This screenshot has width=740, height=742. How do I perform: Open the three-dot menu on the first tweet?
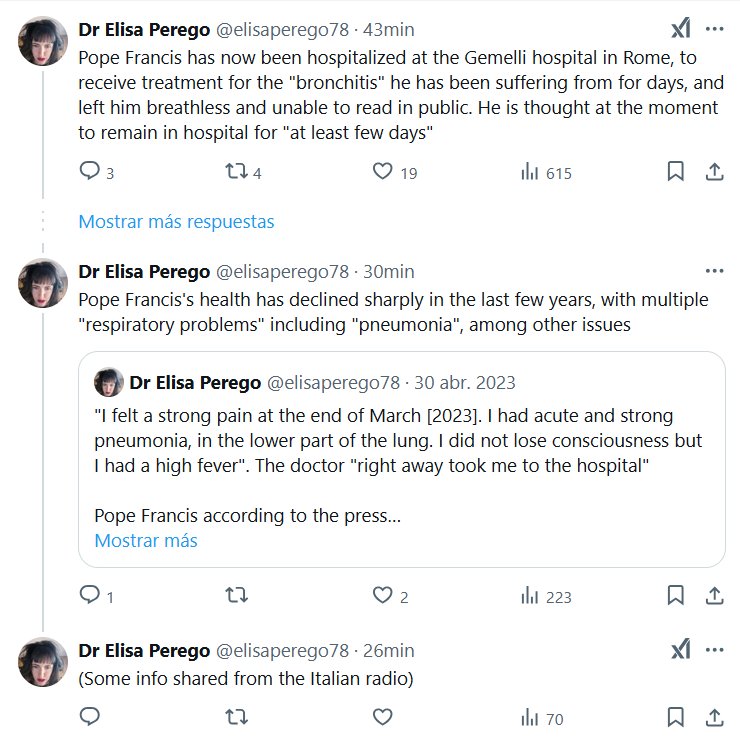[x=714, y=29]
